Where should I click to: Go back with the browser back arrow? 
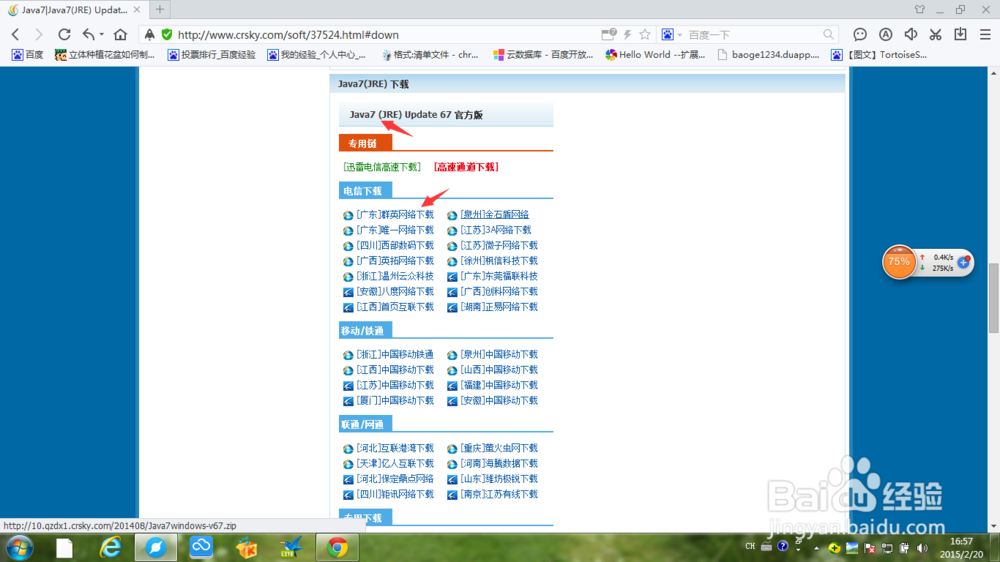coord(15,34)
